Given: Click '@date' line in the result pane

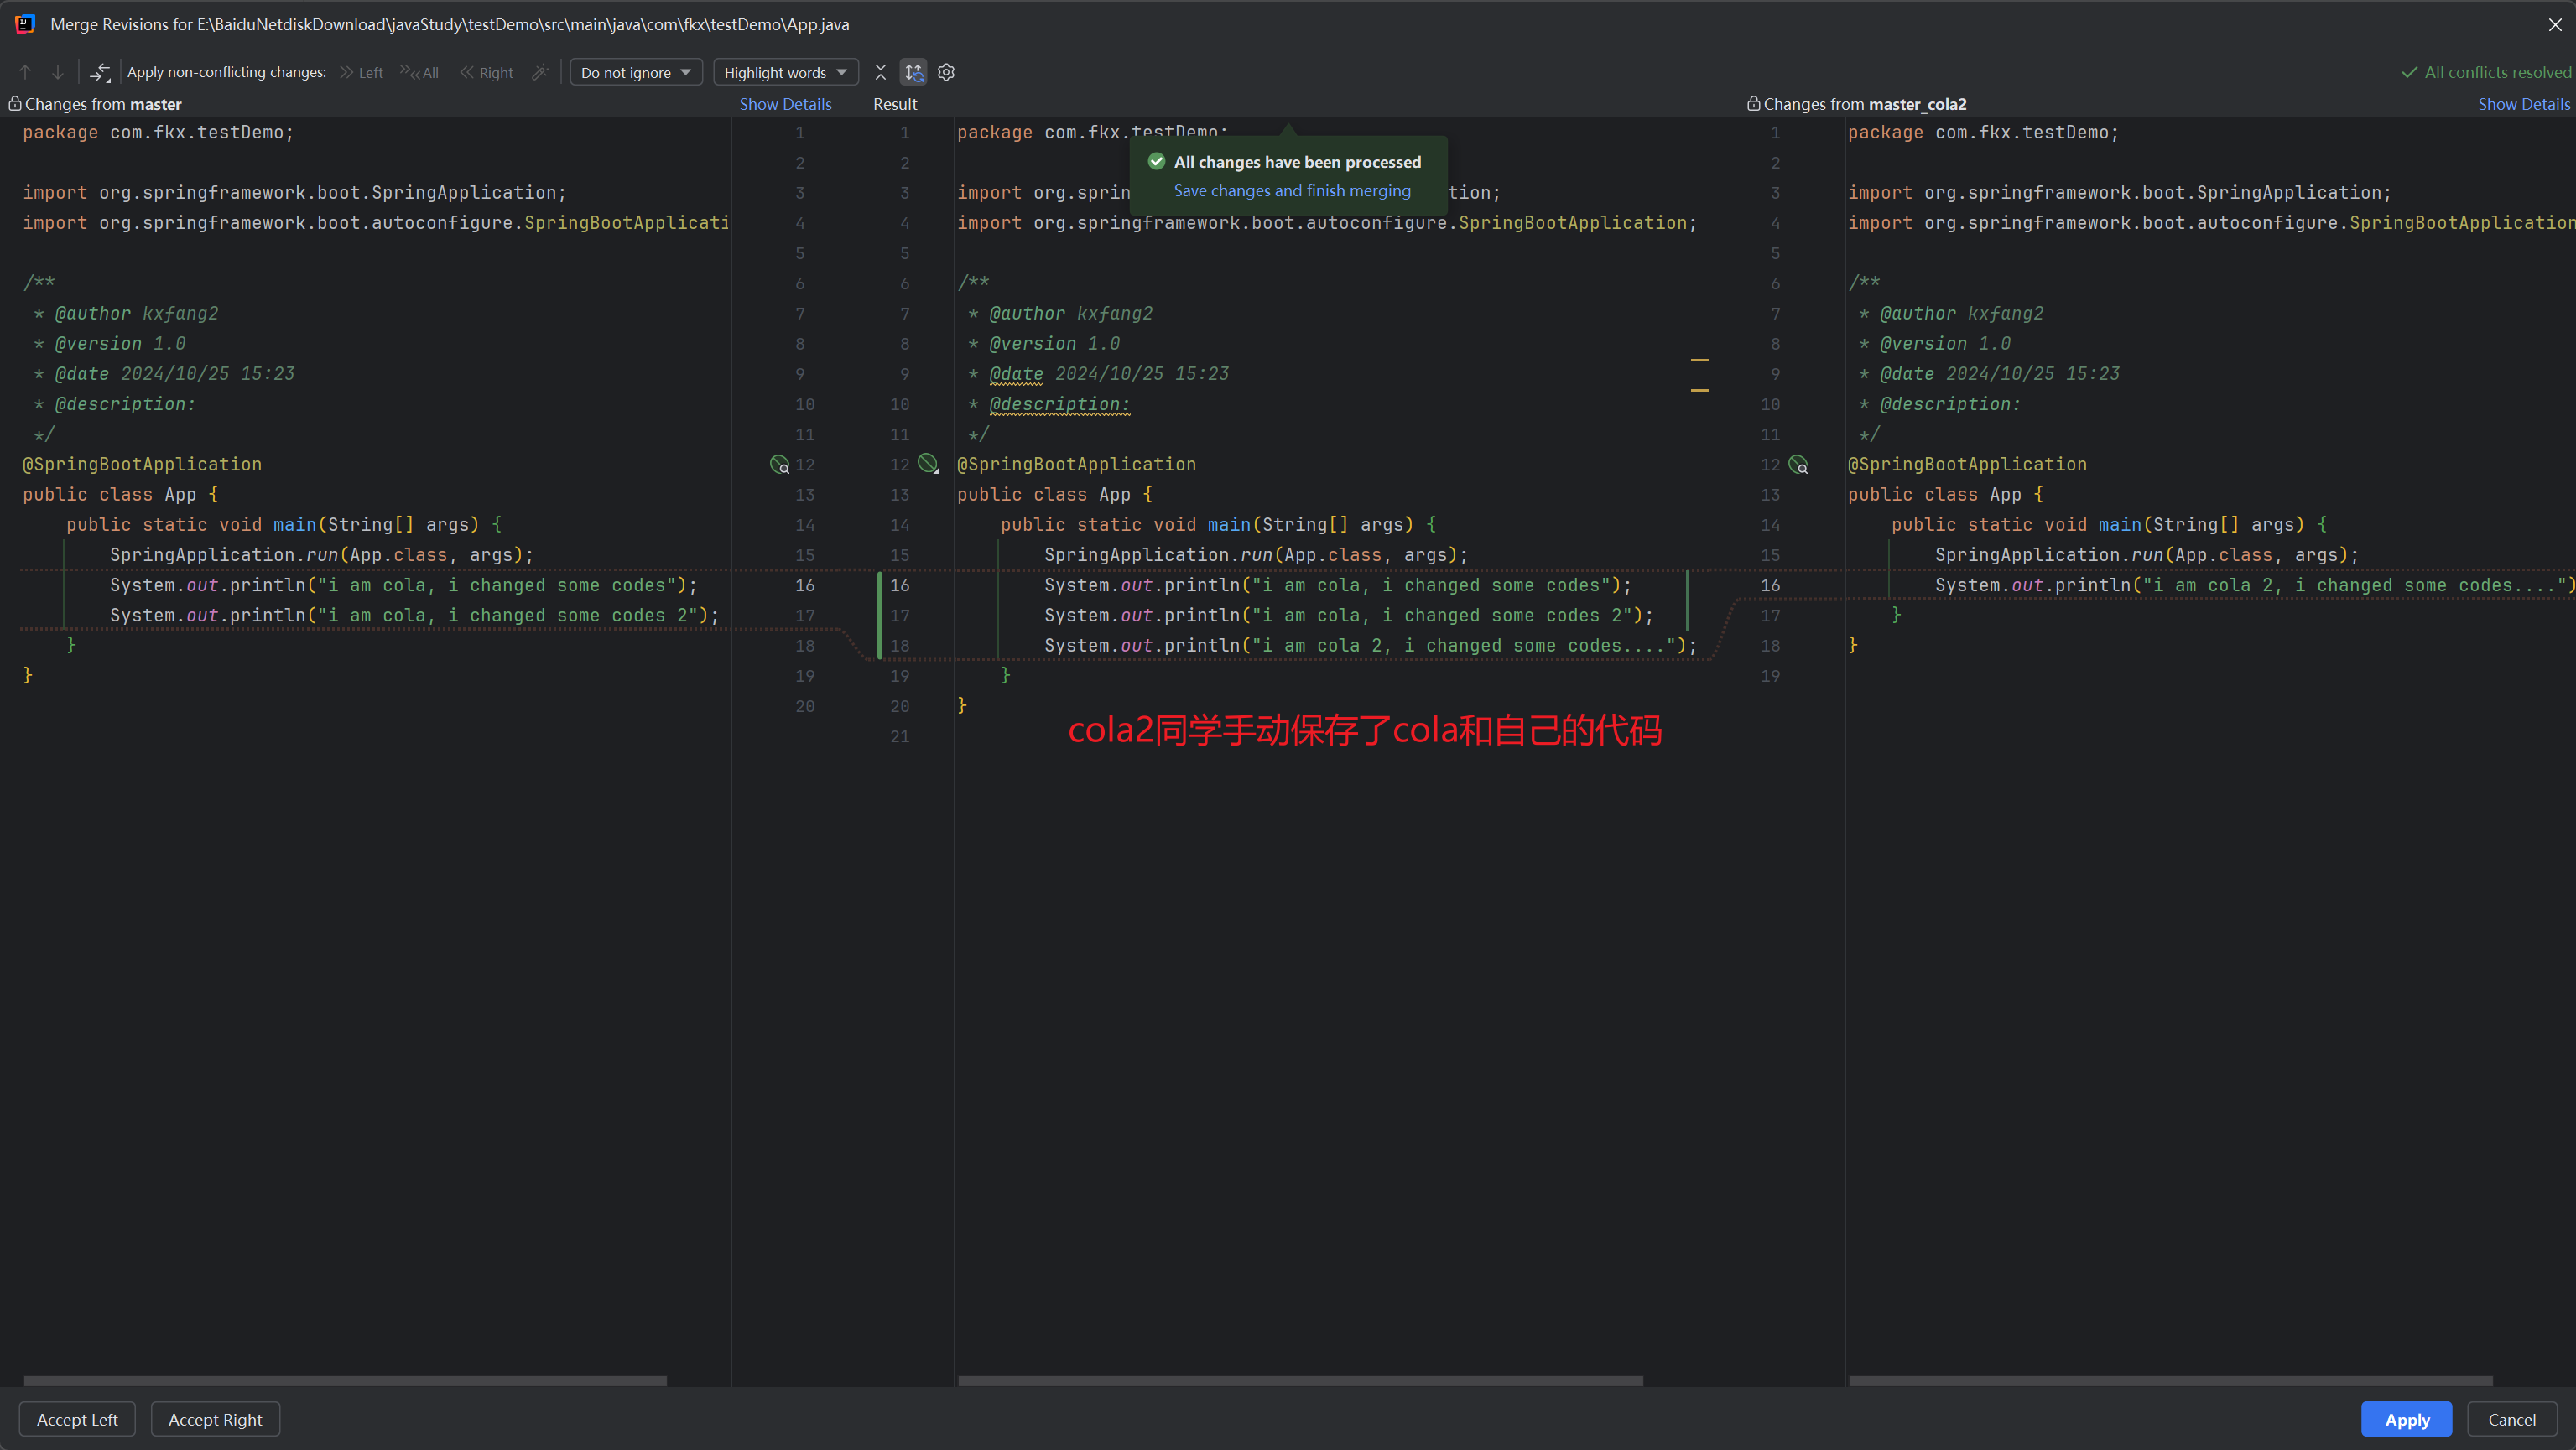Looking at the screenshot, I should coord(1099,373).
